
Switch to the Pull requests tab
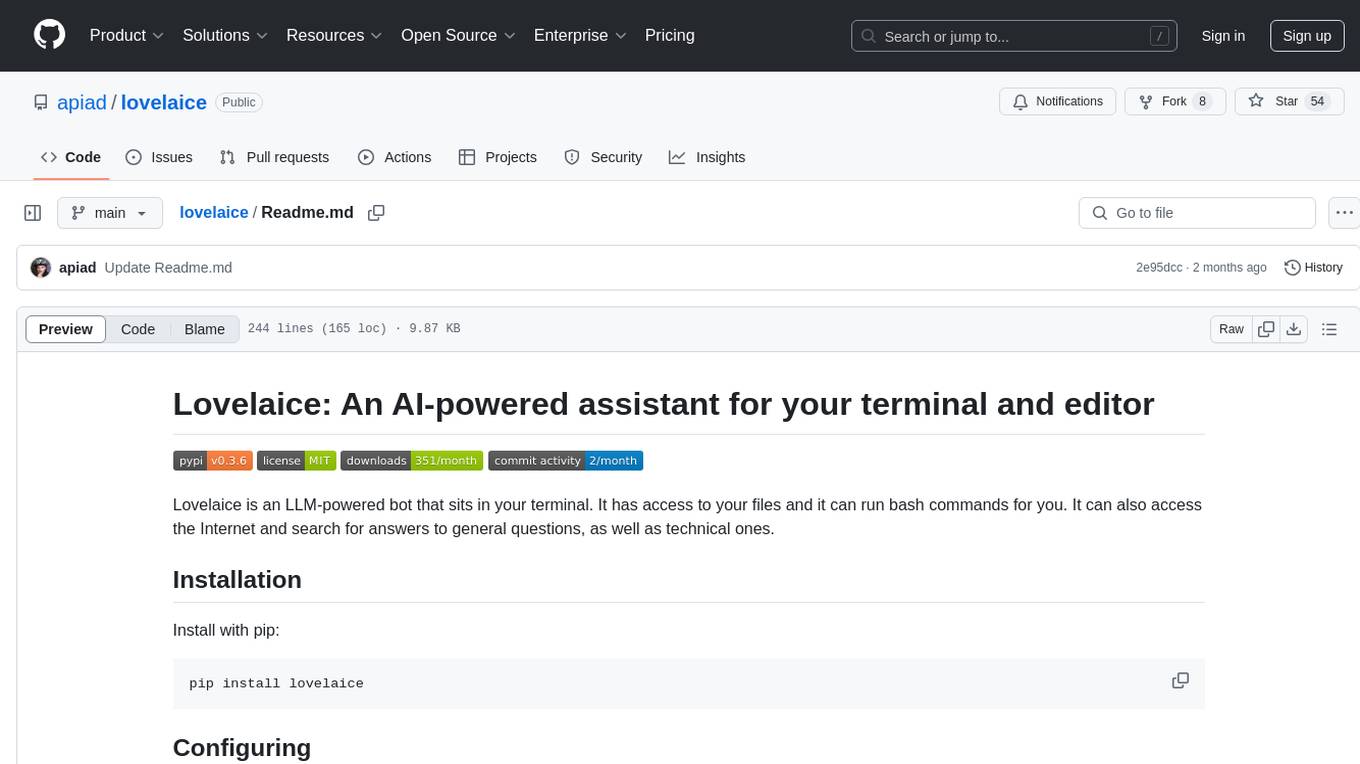click(x=274, y=157)
